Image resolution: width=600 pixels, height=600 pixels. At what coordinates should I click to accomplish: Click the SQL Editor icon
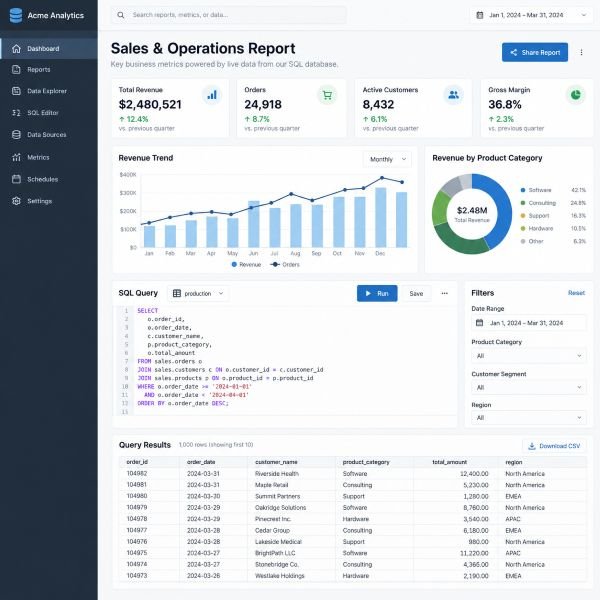click(16, 112)
